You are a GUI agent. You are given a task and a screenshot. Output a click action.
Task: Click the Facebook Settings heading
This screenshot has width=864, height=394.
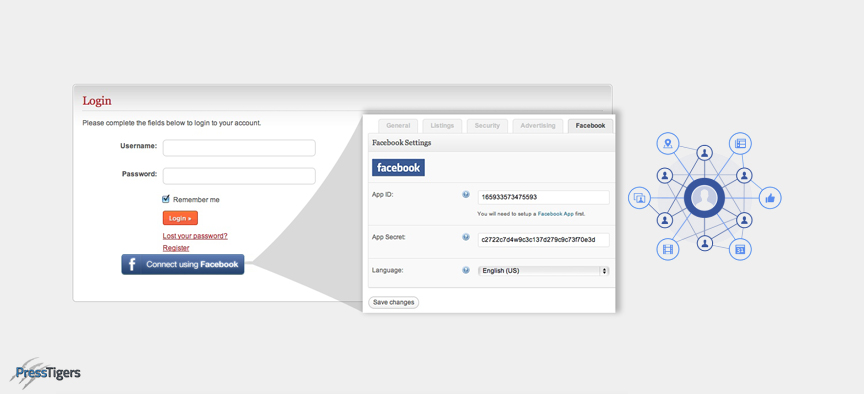(x=402, y=143)
